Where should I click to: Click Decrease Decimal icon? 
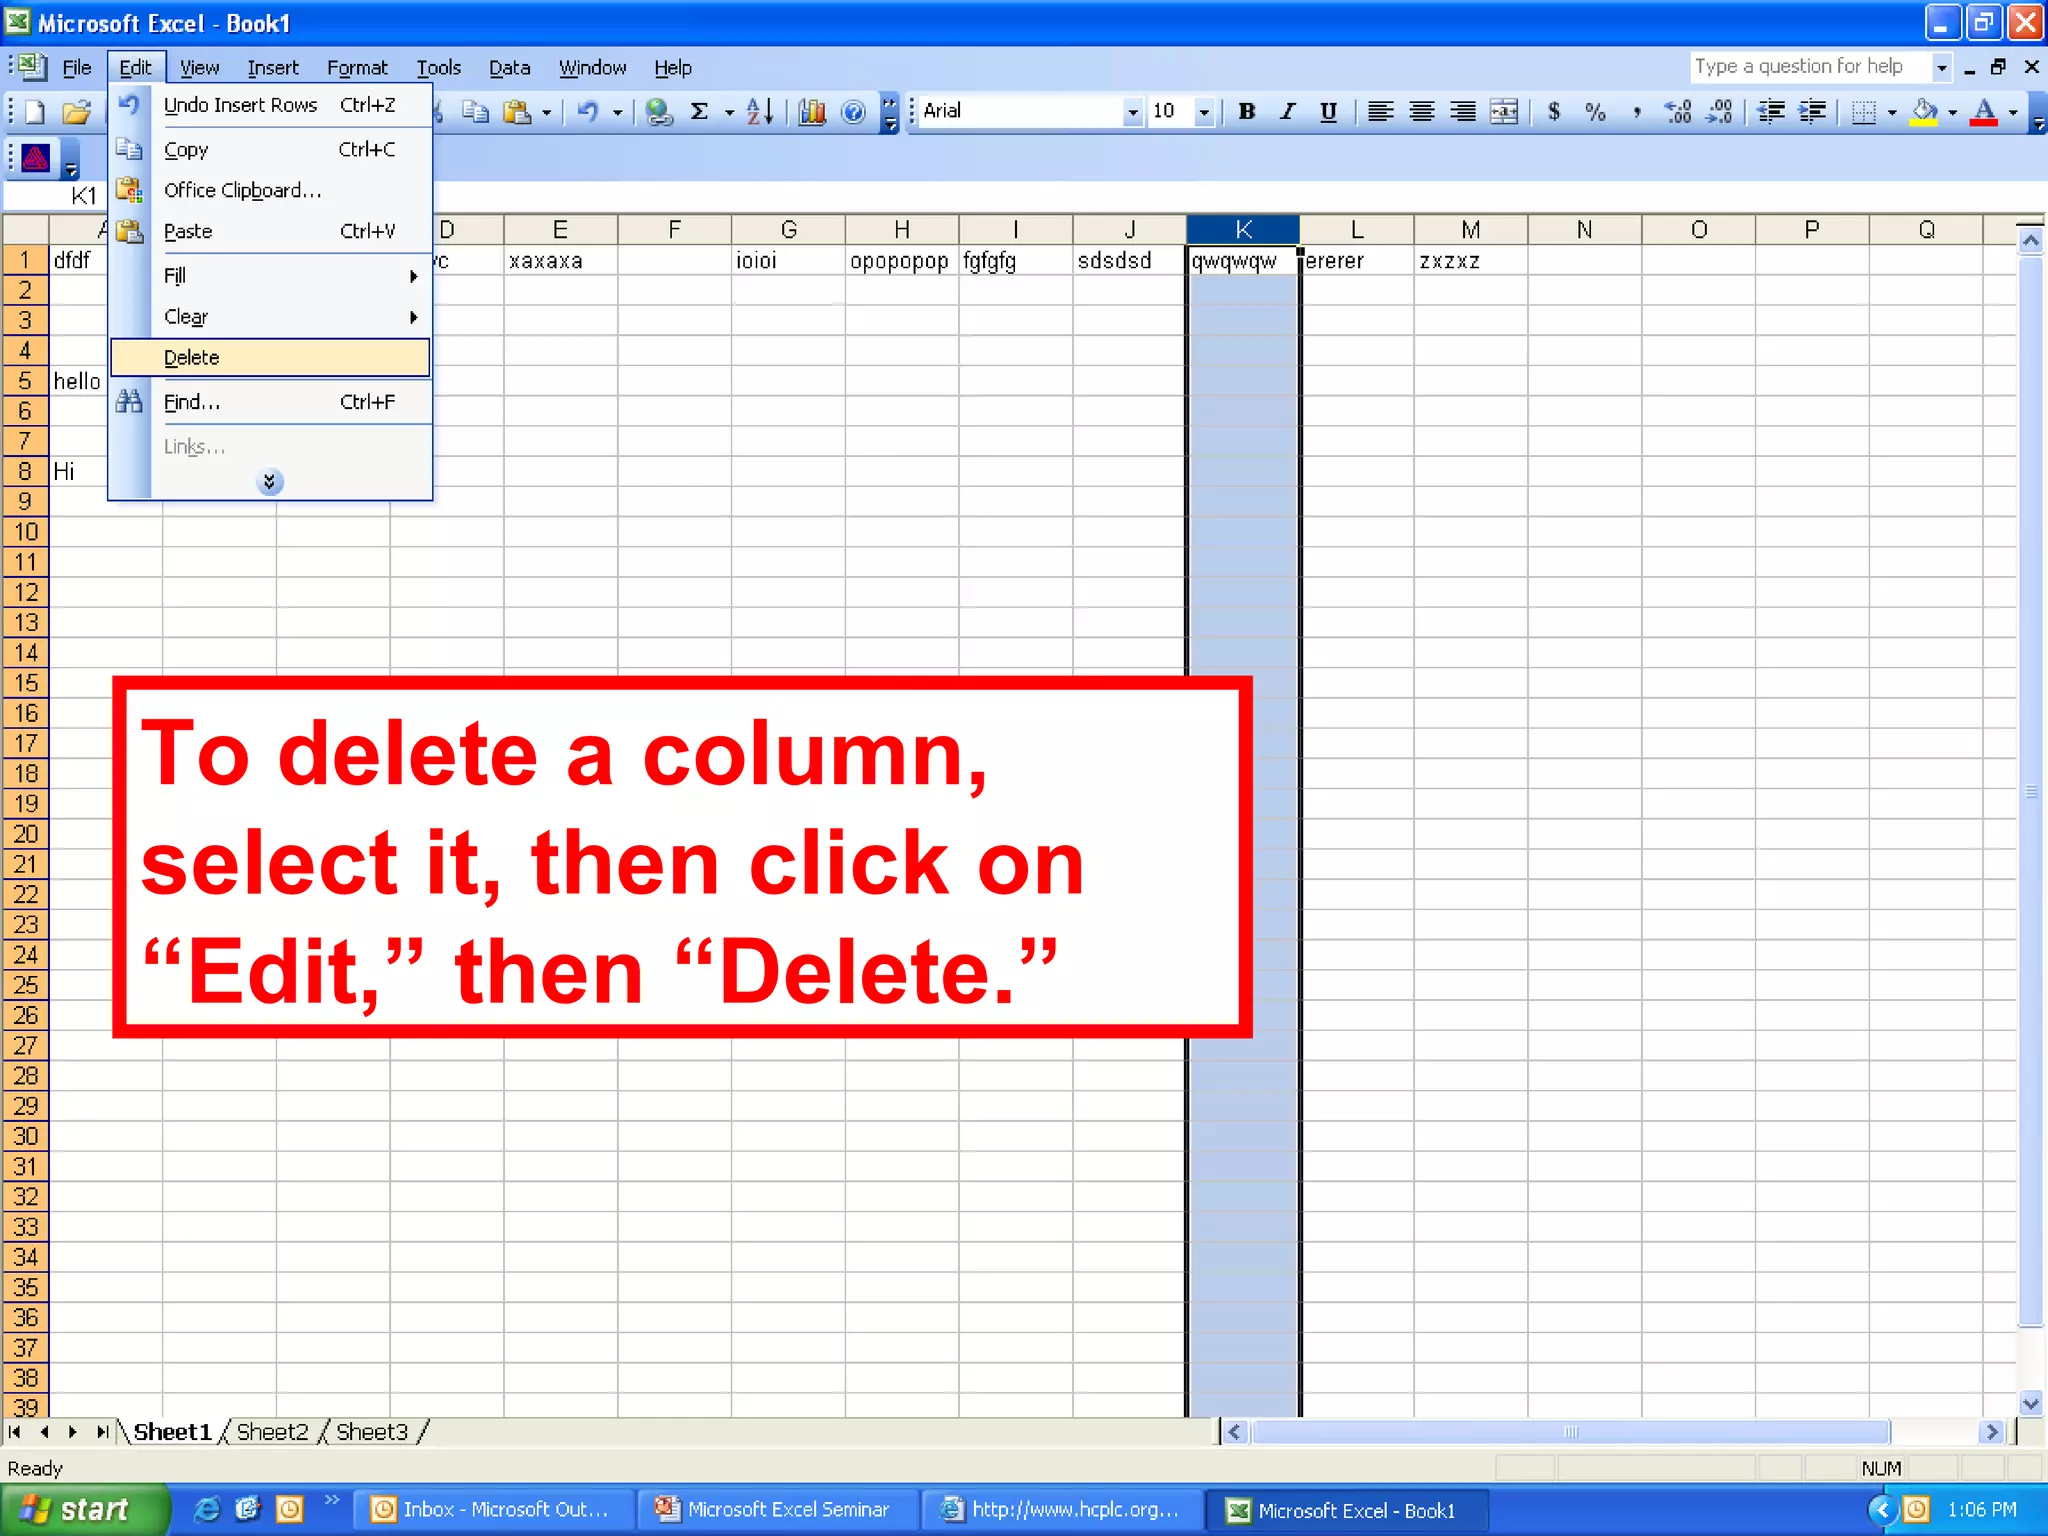pyautogui.click(x=1719, y=112)
